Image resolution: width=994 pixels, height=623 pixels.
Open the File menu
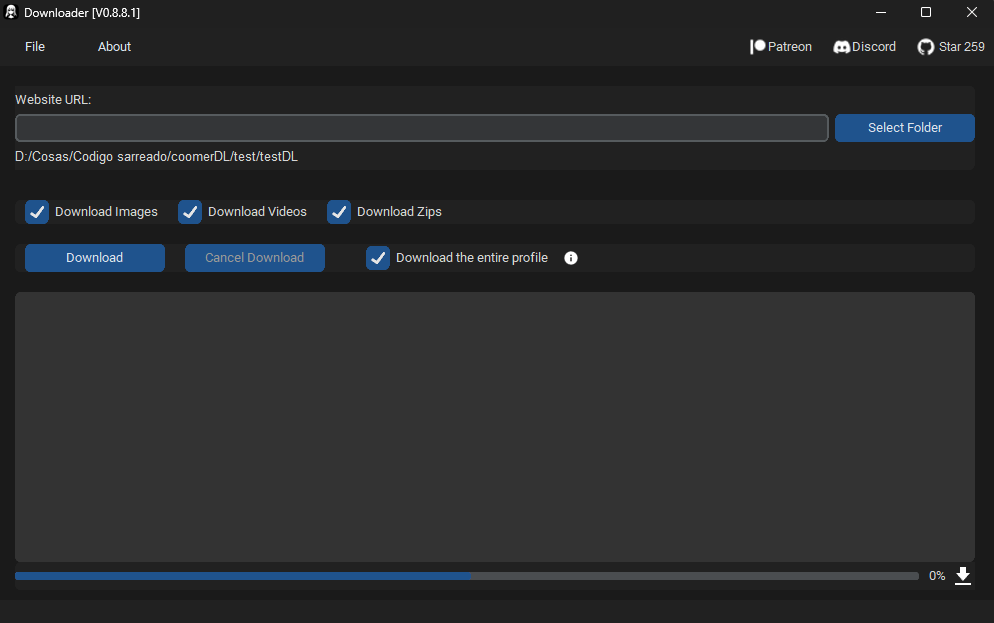[34, 46]
